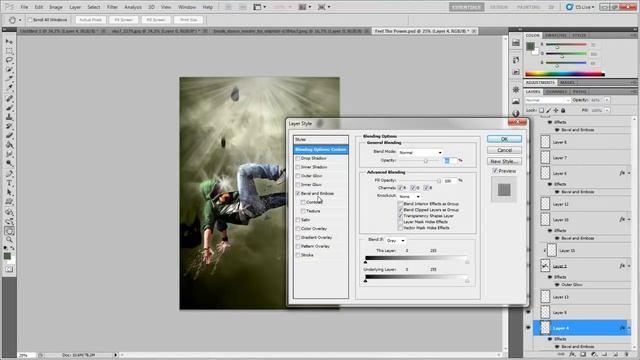Select the Move tool
The height and width of the screenshot is (360, 640).
pos(9,41)
